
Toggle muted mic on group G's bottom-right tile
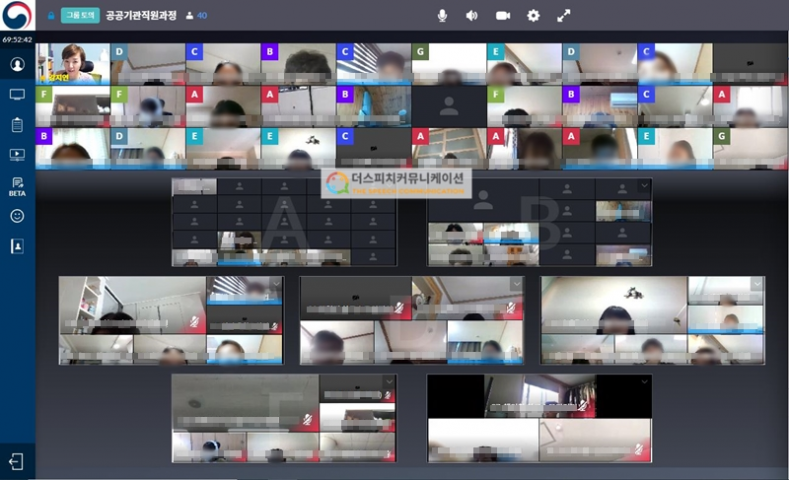[640, 449]
